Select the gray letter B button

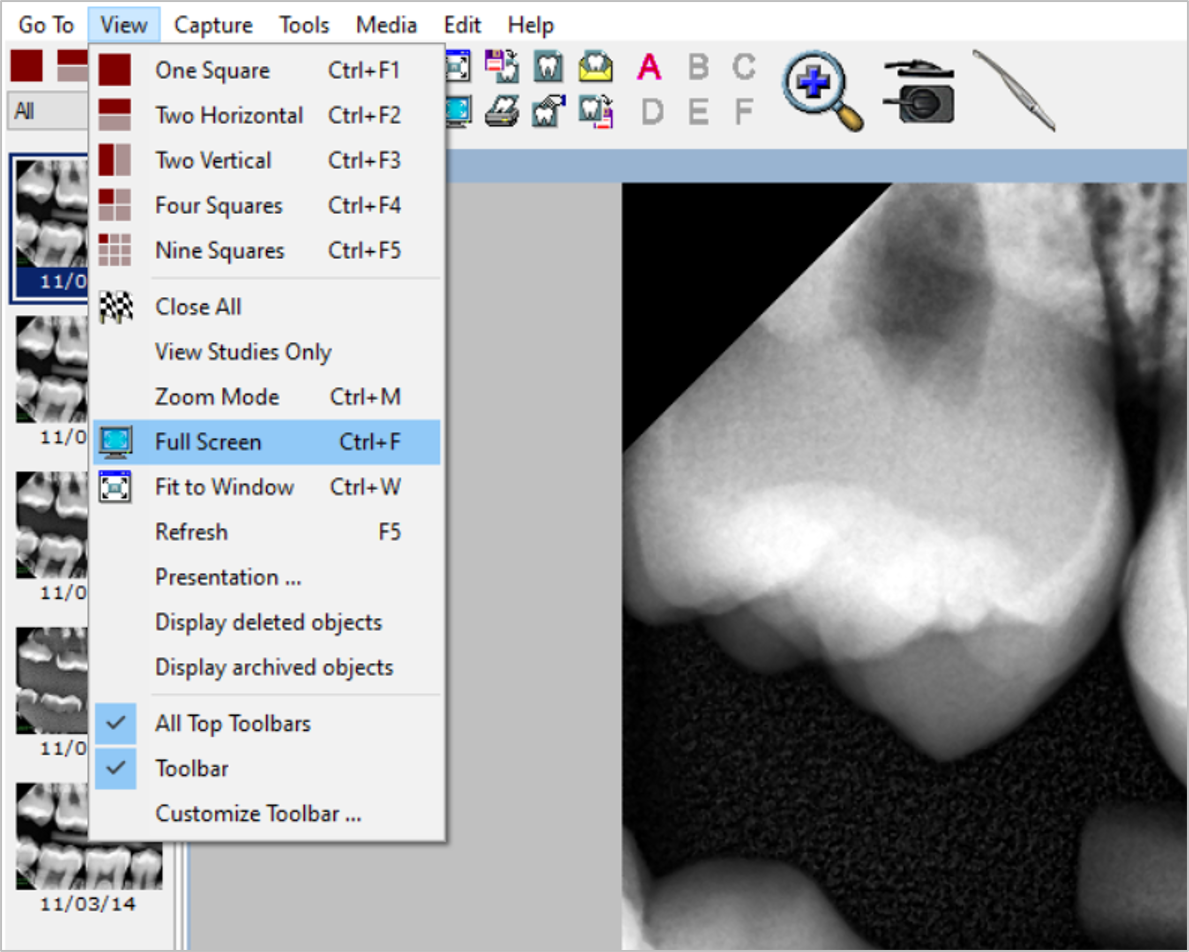click(698, 67)
